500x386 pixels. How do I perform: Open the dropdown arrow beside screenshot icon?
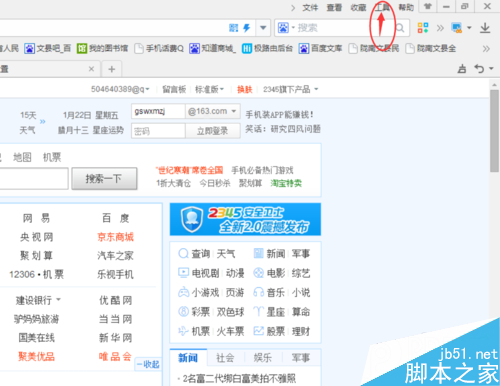(x=469, y=28)
